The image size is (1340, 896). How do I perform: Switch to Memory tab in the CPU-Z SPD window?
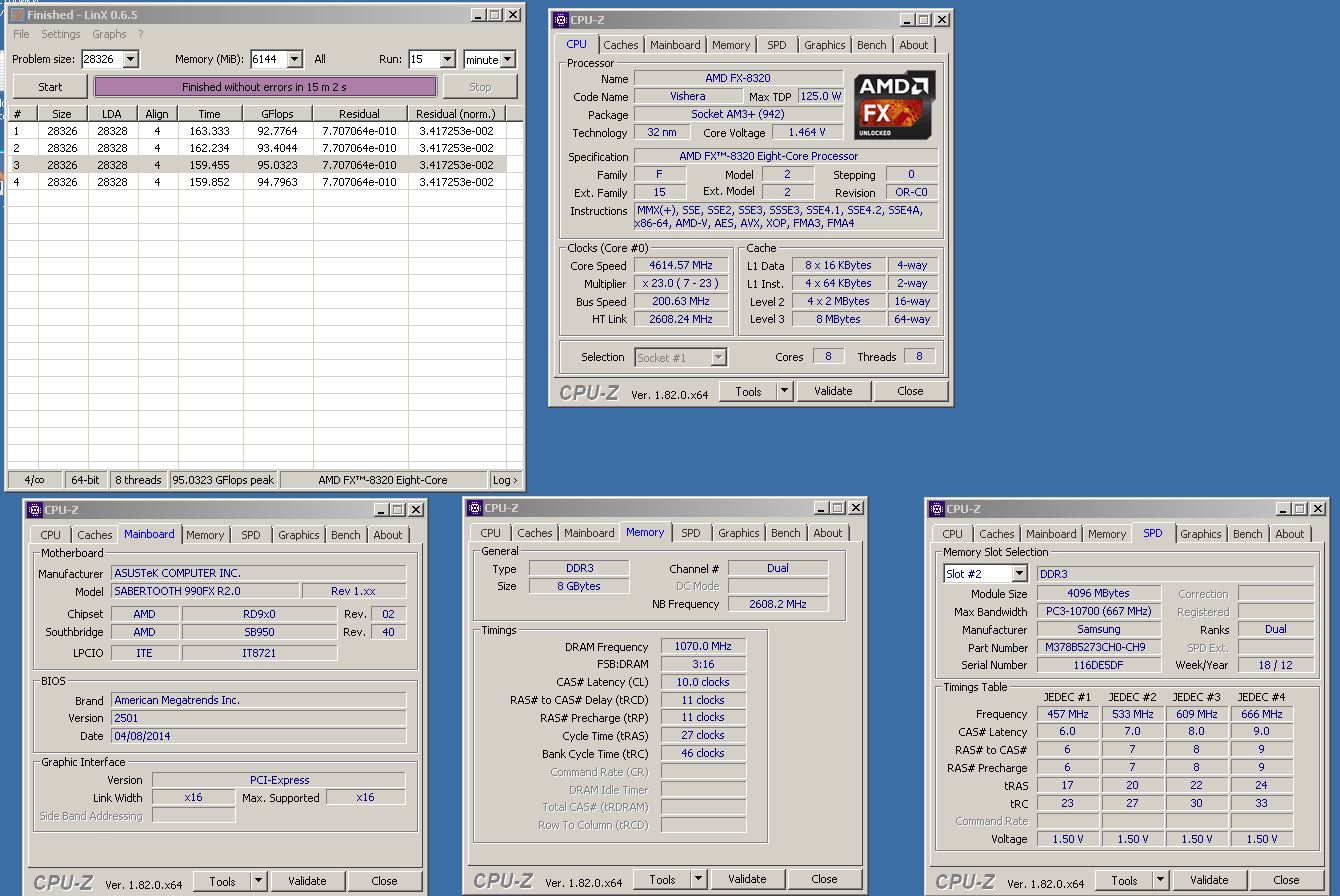[x=1107, y=534]
